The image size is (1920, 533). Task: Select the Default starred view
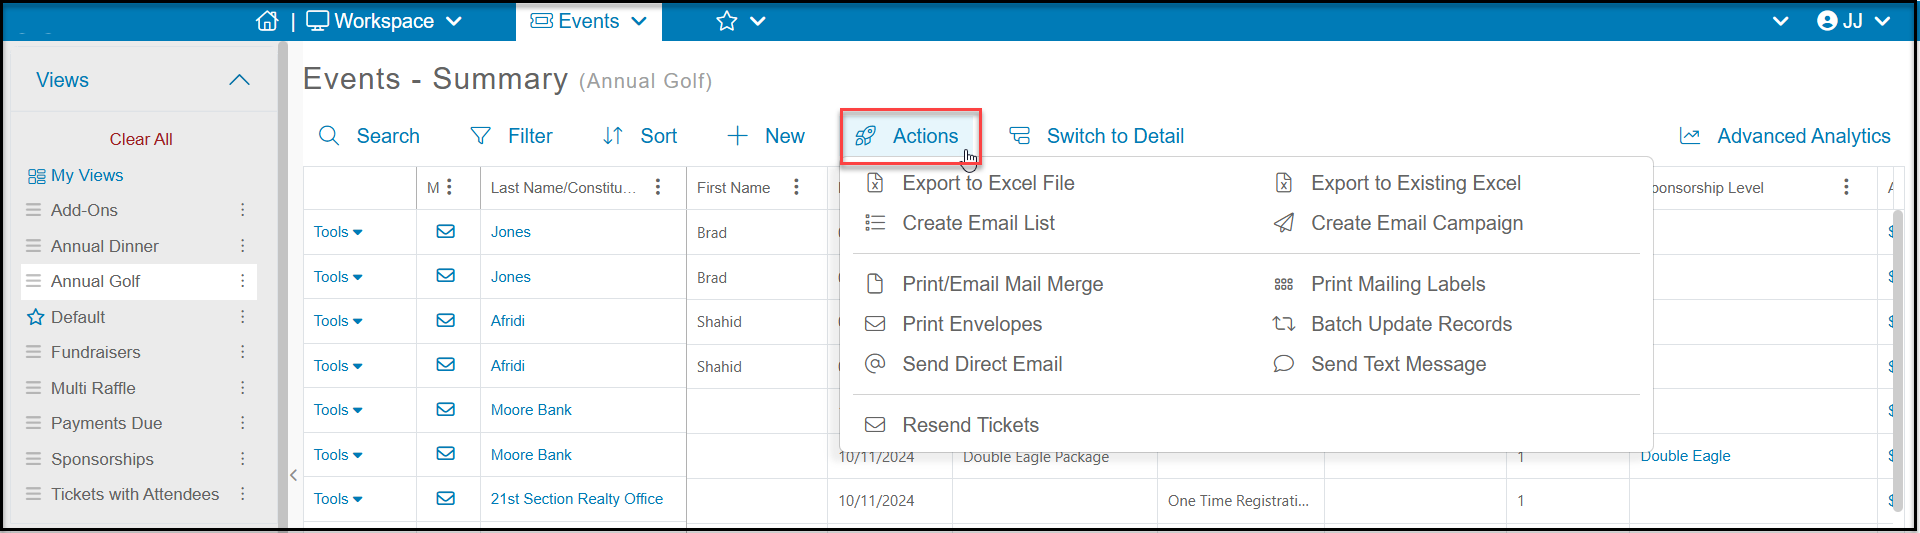pos(78,317)
